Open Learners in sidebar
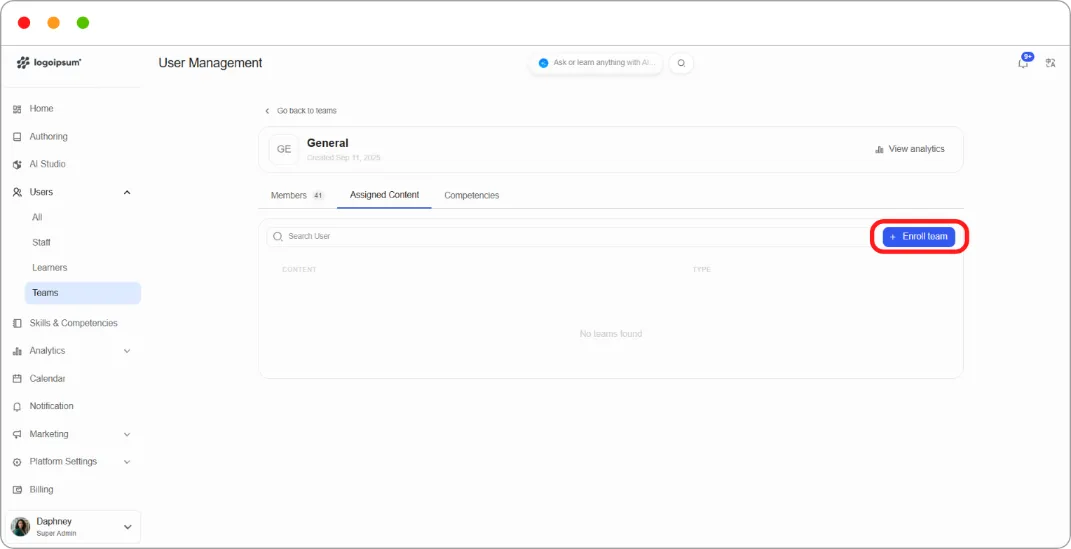1071x549 pixels. (x=49, y=268)
